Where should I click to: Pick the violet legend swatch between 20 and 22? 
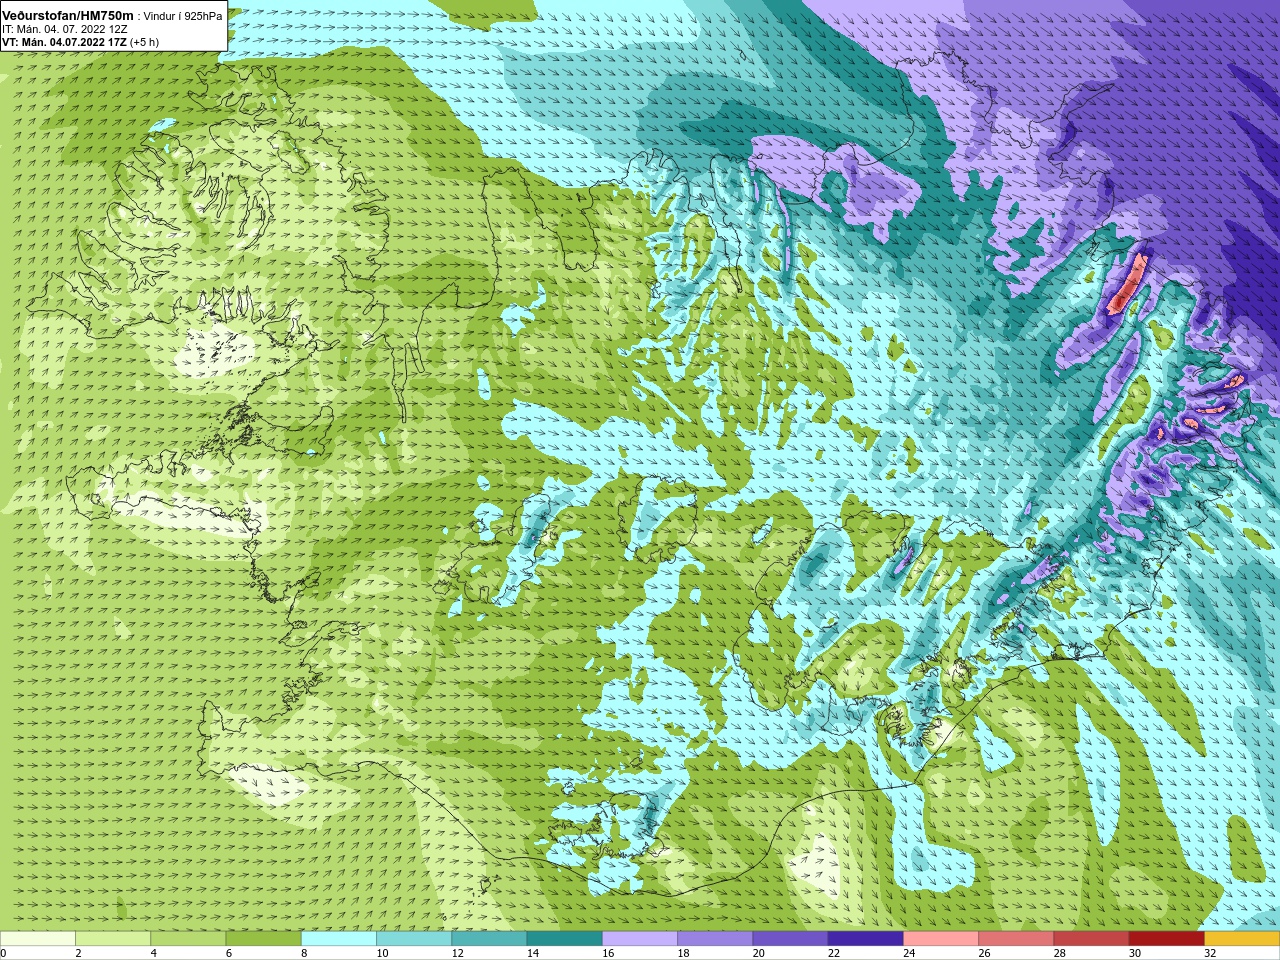[x=790, y=939]
